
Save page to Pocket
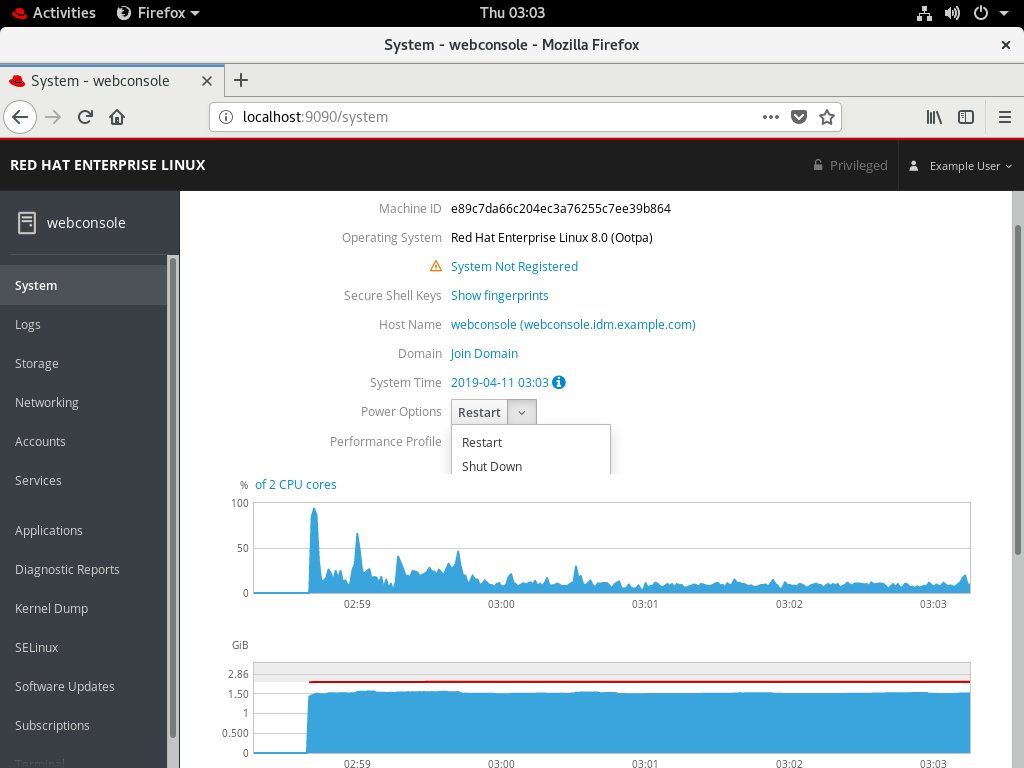tap(799, 118)
